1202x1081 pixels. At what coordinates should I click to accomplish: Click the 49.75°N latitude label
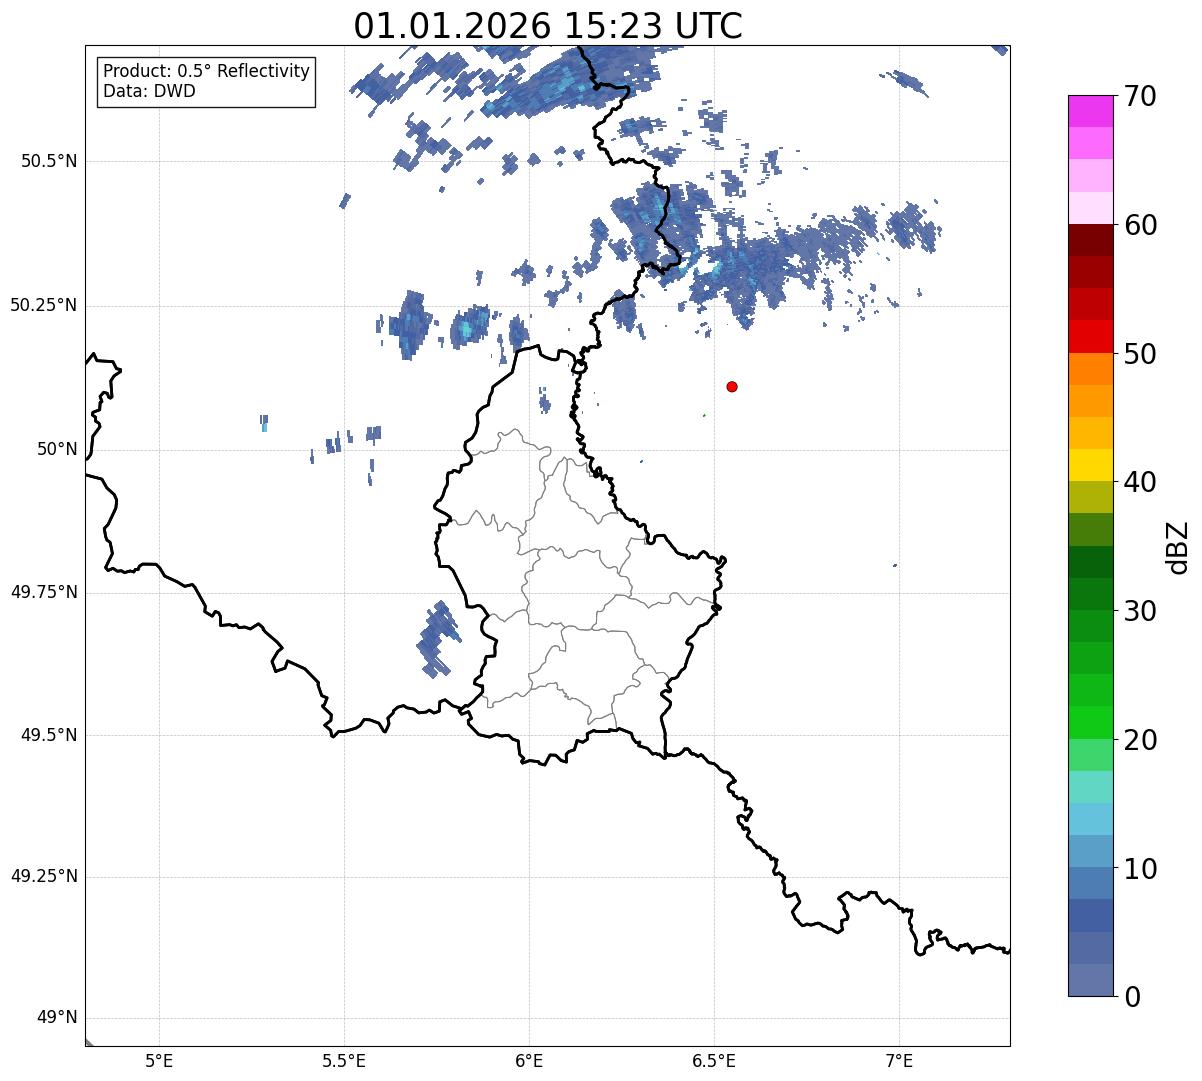44,592
